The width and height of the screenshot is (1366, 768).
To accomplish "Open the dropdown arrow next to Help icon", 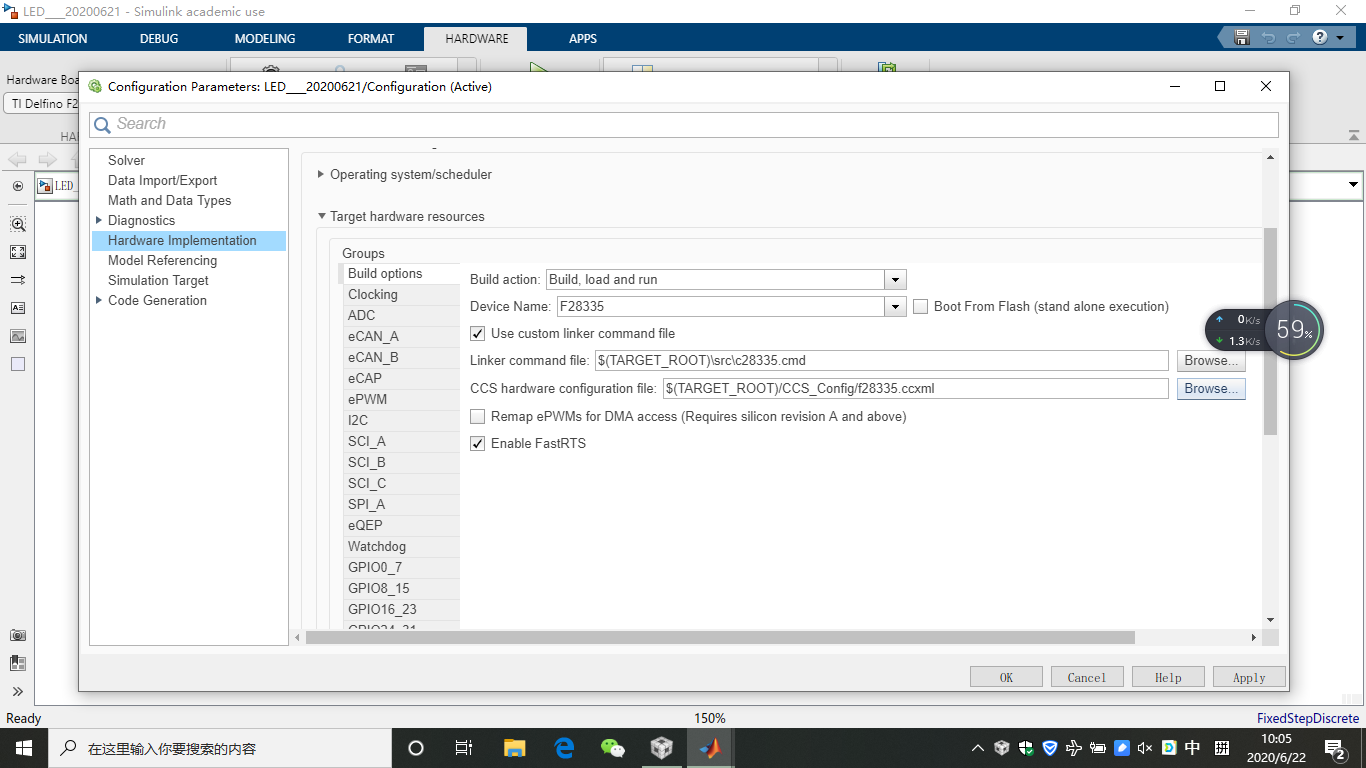I will tap(1340, 38).
